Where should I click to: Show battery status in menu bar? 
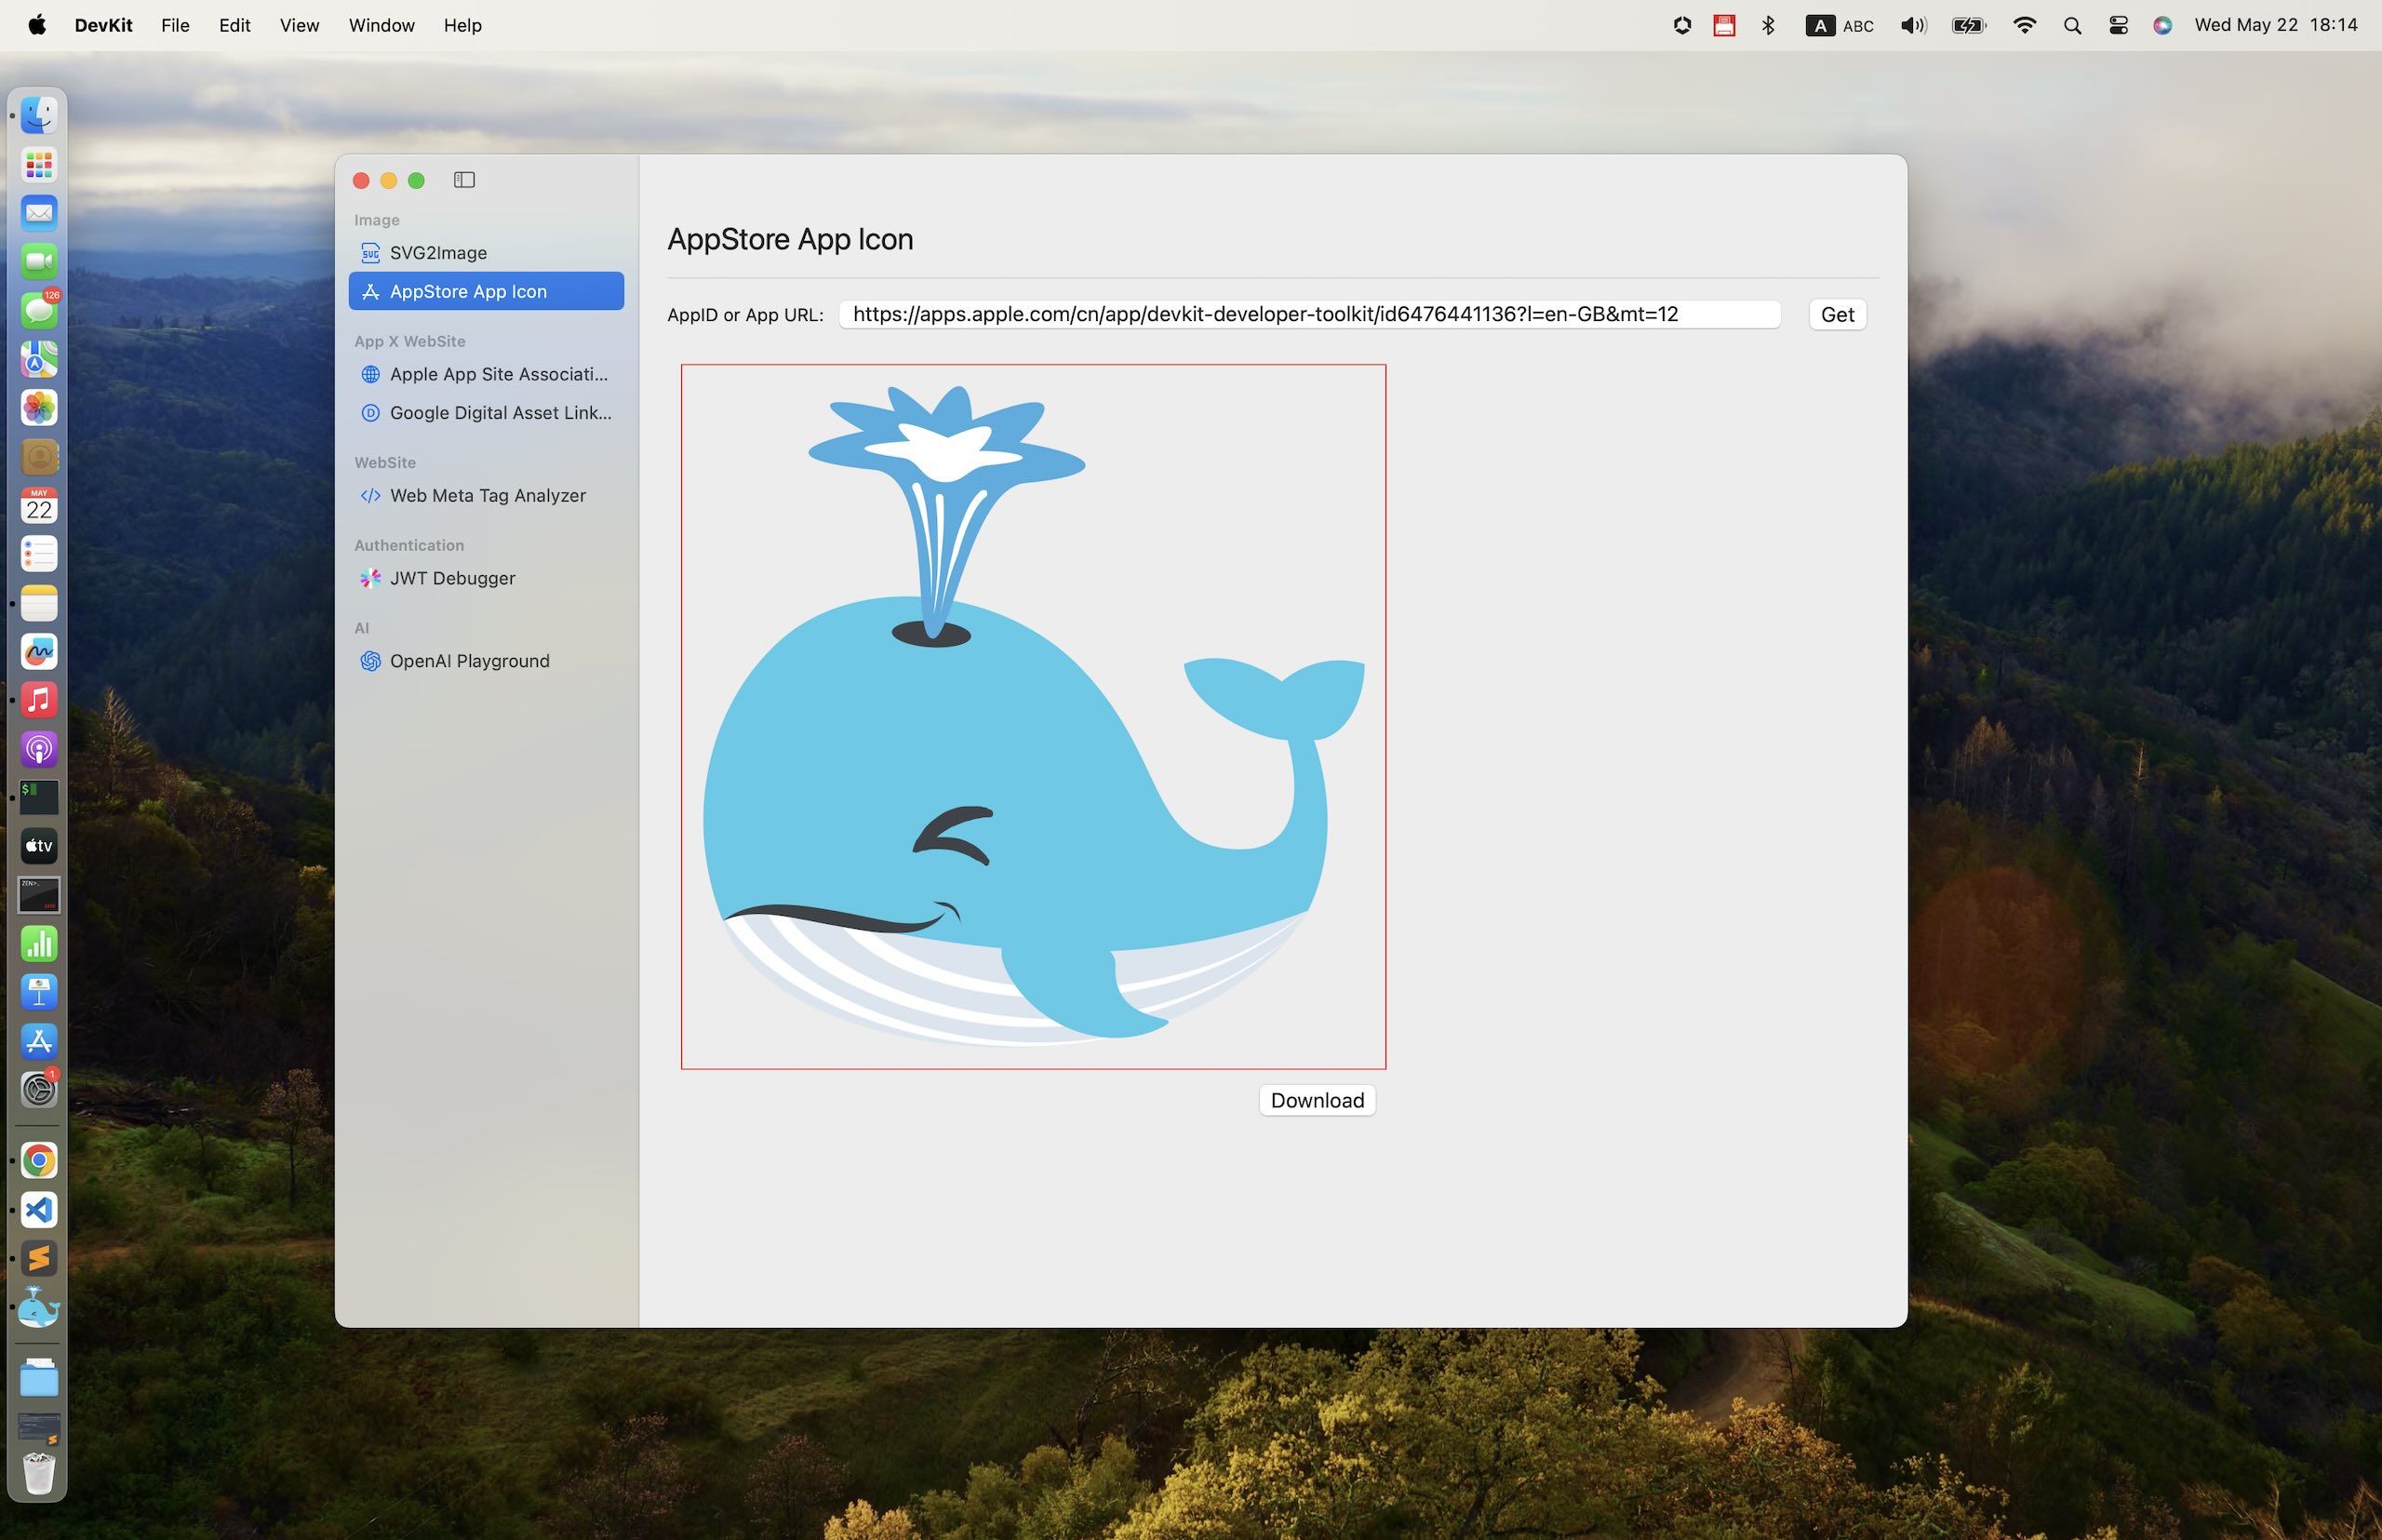tap(1969, 25)
